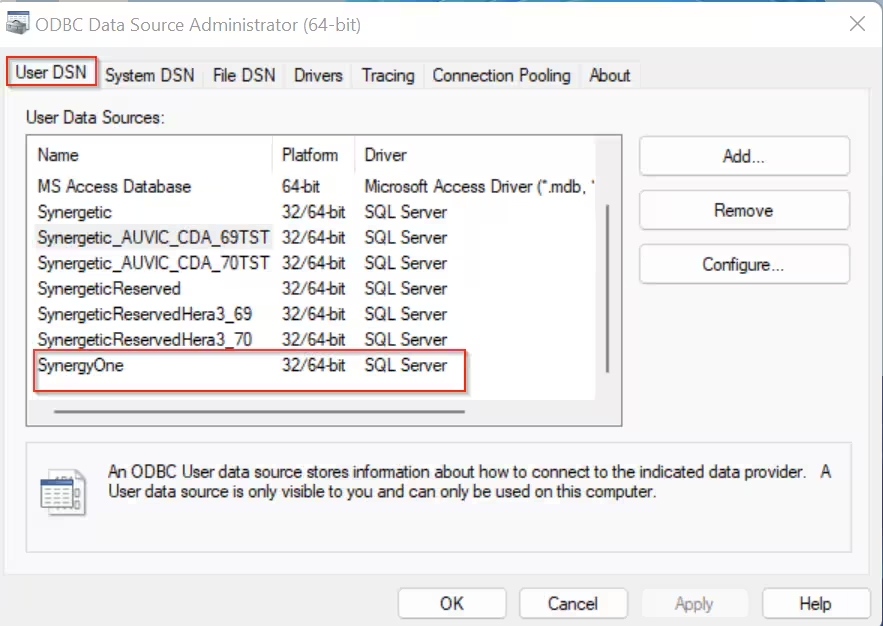Go to the File DSN tab
Viewport: 883px width, 626px height.
pos(244,75)
